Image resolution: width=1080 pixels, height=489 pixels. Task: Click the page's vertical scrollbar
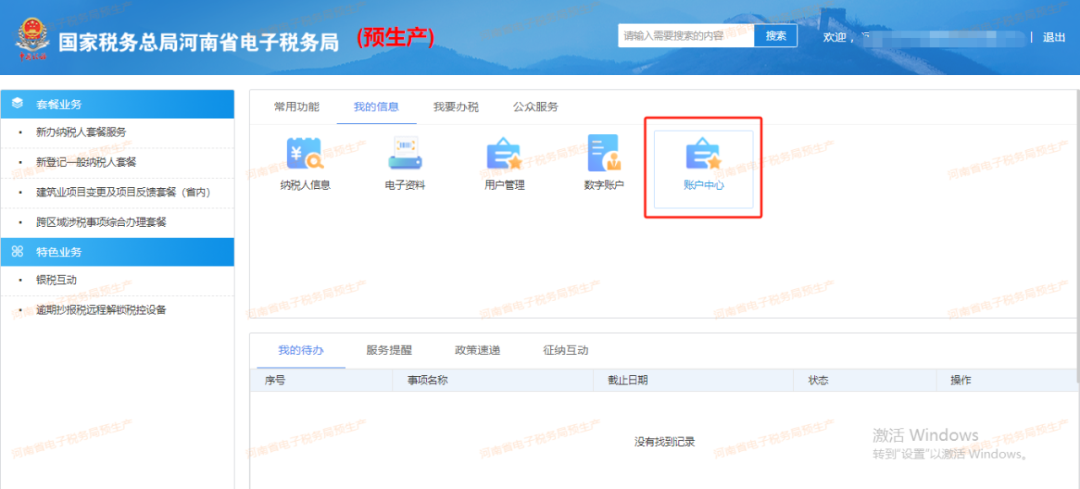coord(1077,234)
